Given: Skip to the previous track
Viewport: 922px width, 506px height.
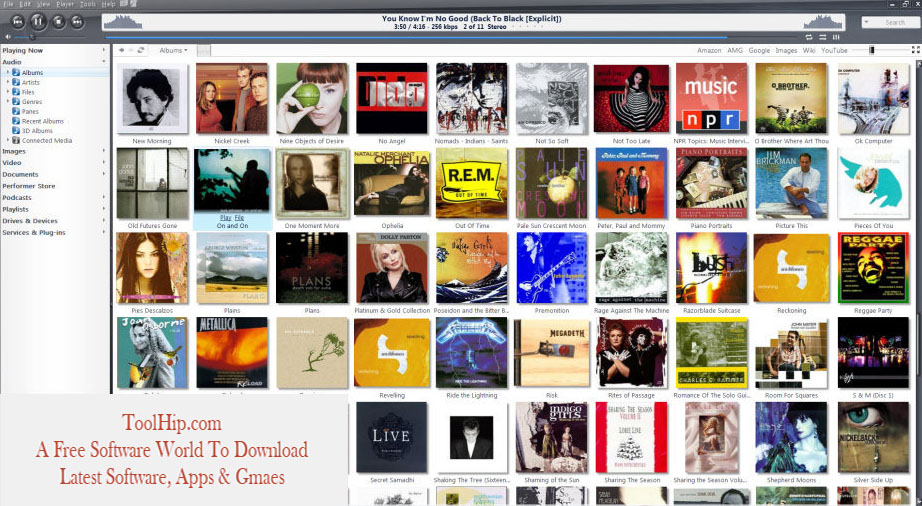Looking at the screenshot, I should pos(18,22).
